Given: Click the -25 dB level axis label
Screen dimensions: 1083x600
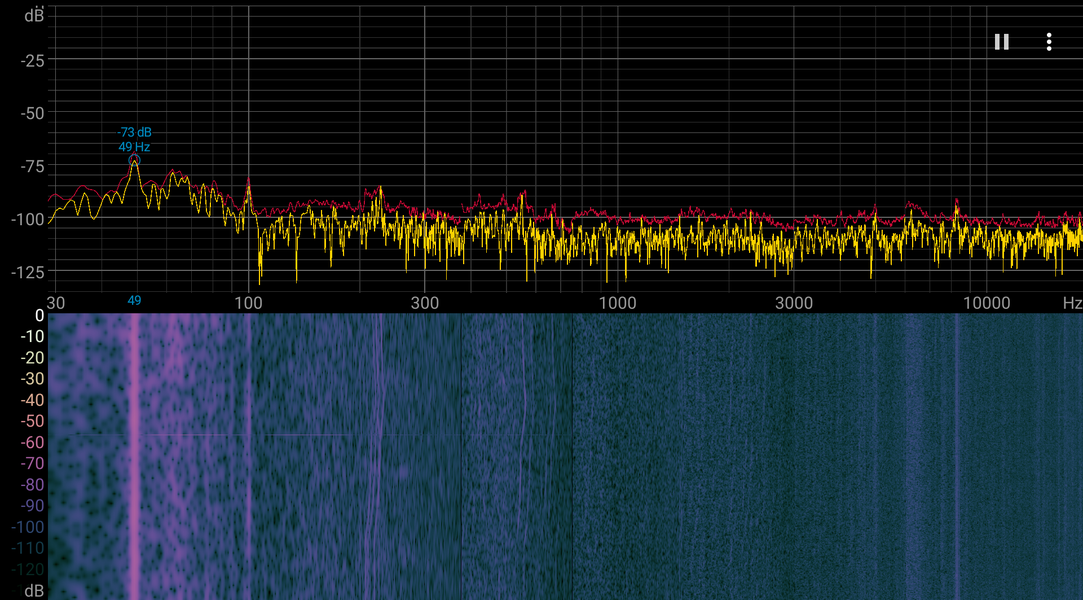Looking at the screenshot, I should pos(32,61).
